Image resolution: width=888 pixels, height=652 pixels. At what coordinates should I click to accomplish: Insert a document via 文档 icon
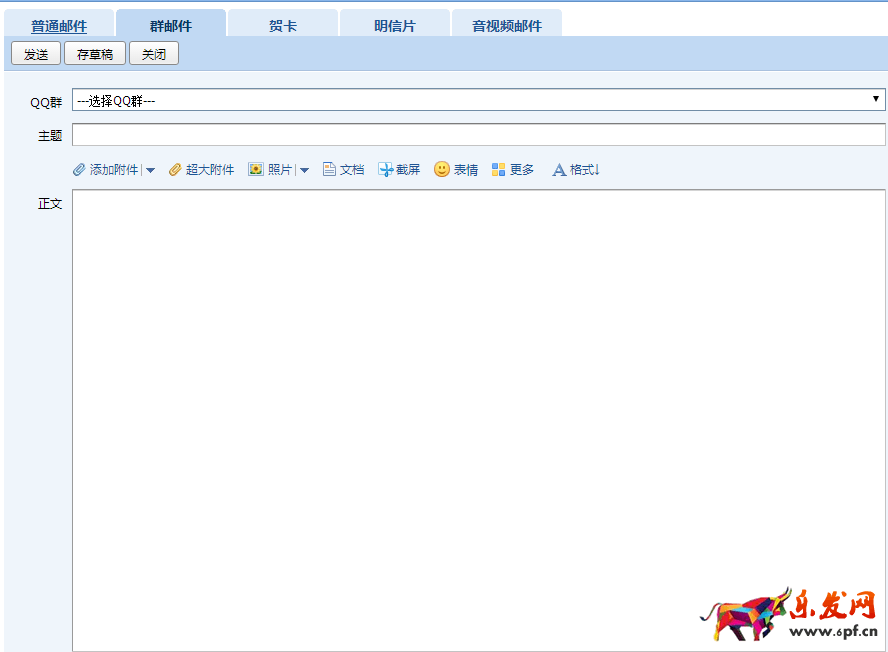coord(329,170)
